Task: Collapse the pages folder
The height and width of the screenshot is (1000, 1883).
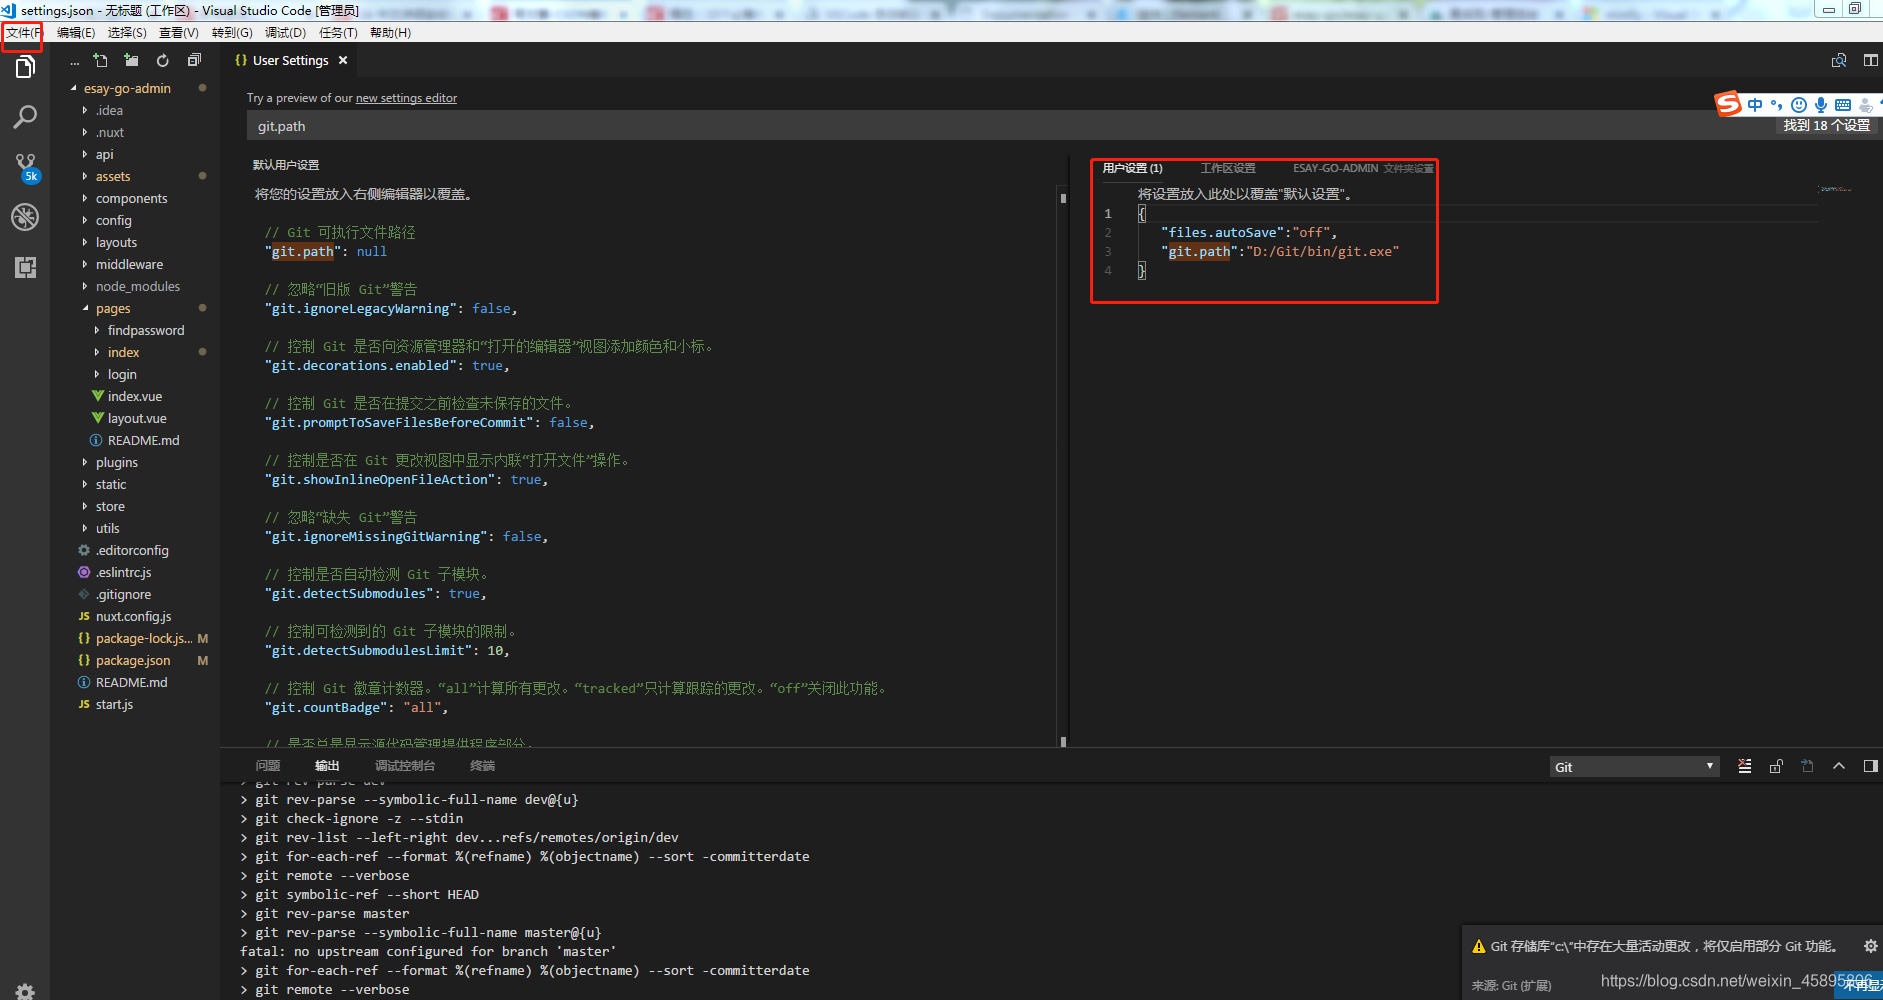Action: [113, 308]
